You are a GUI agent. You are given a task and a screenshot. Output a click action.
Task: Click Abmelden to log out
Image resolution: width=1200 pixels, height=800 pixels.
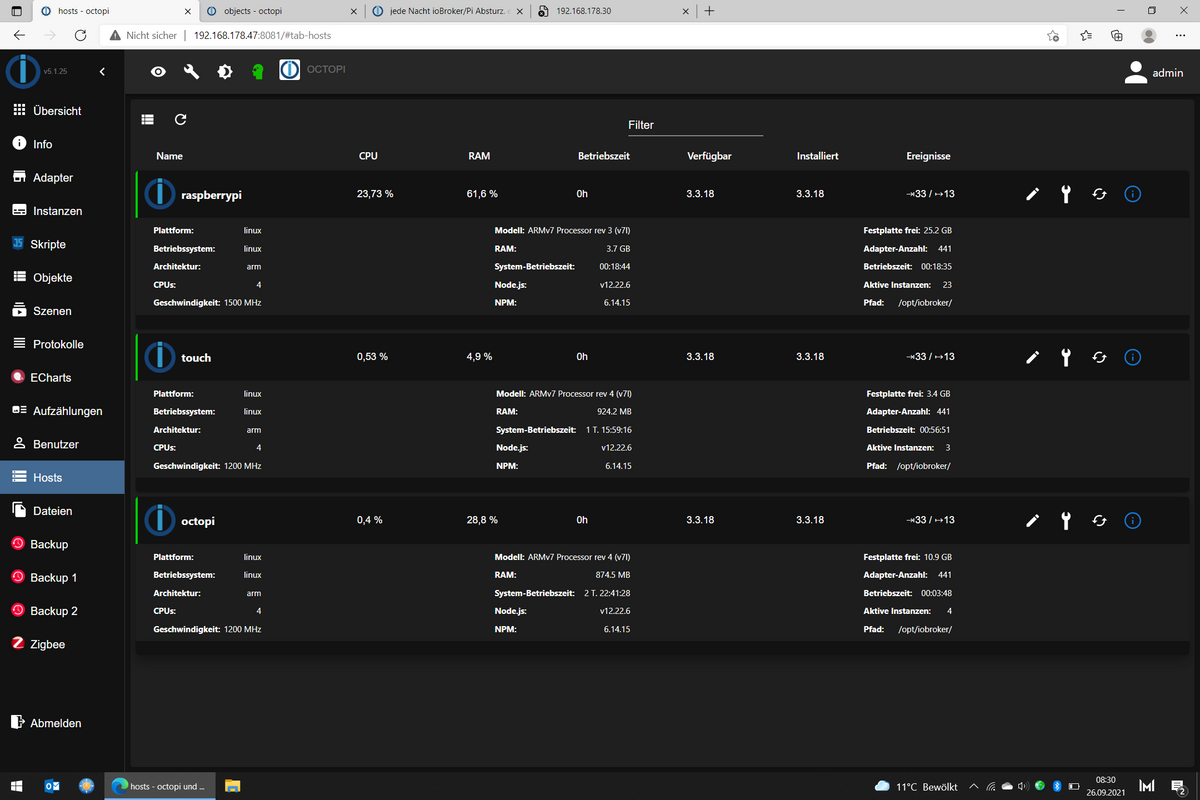(x=62, y=722)
